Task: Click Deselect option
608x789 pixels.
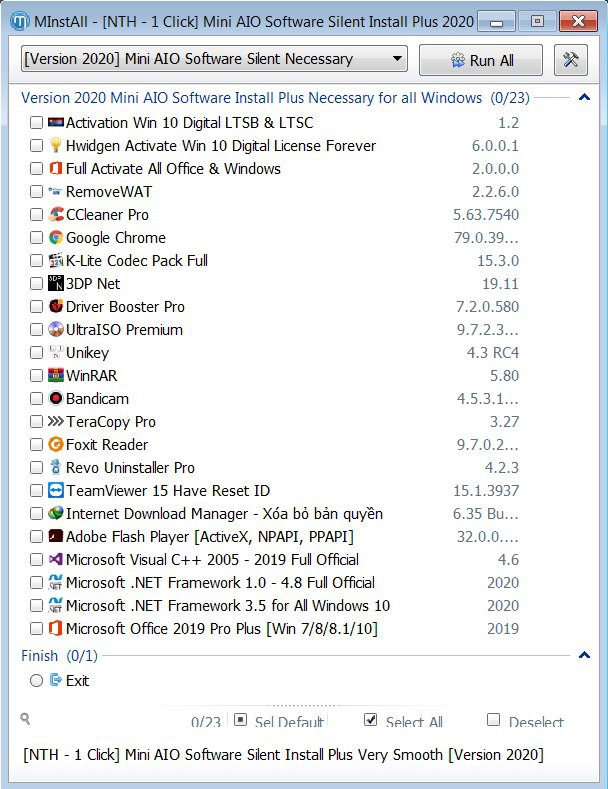Action: (526, 721)
